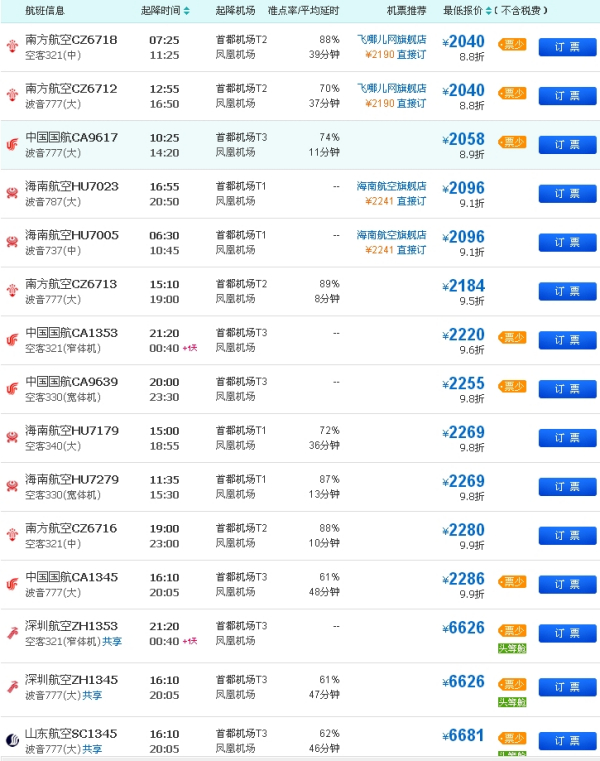Click 票少 tag on CA9639 row
The height and width of the screenshot is (761, 600).
coord(513,386)
